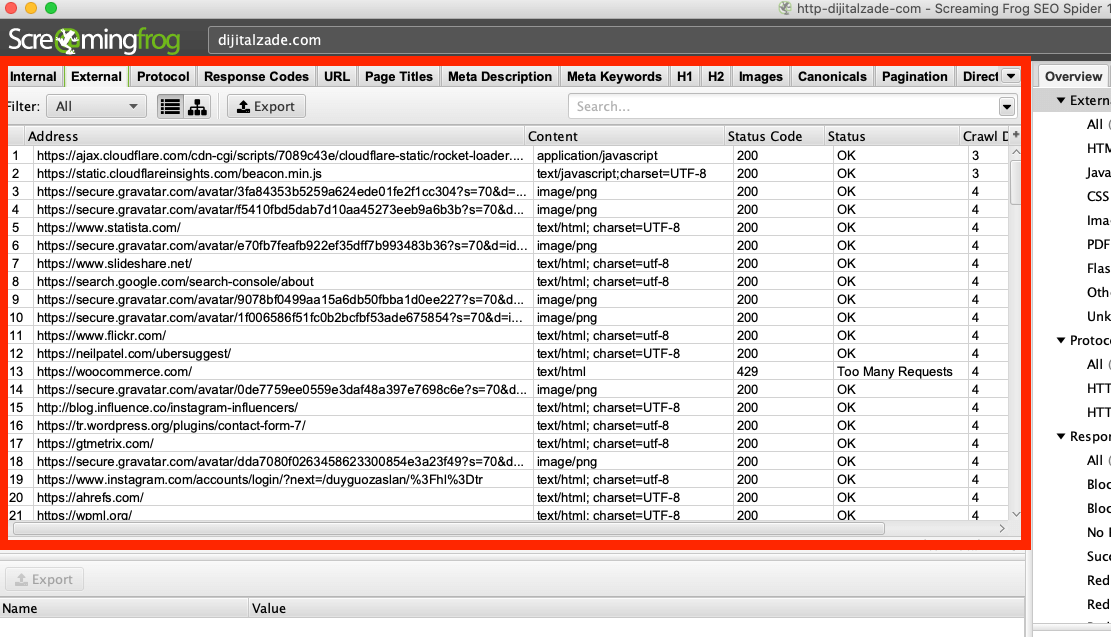Select the https://www.flickr.com/ address

coord(101,335)
